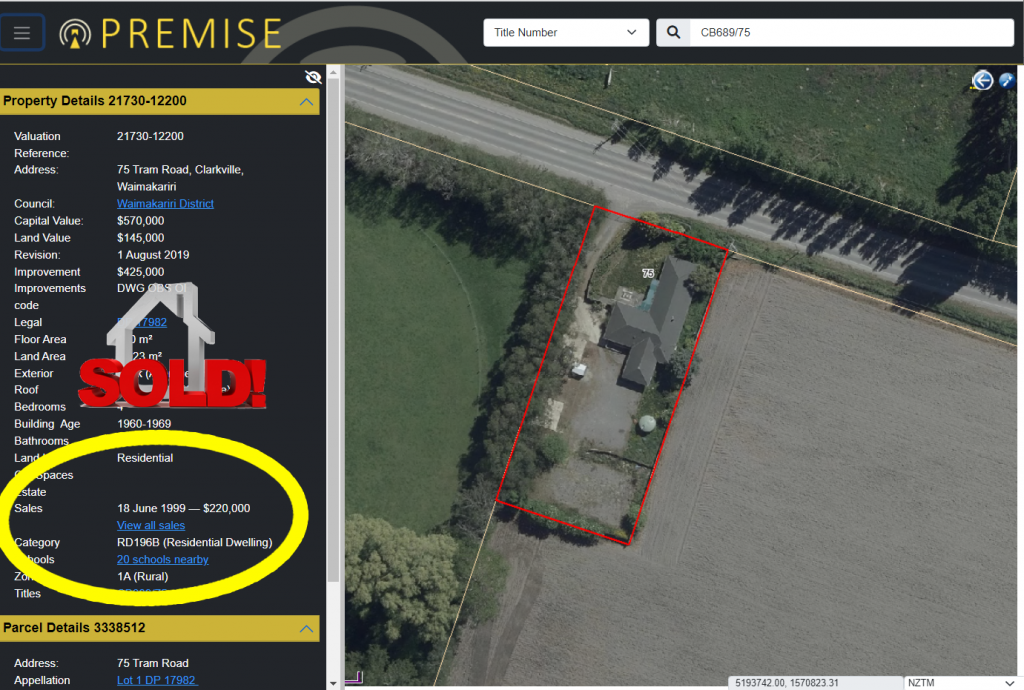Click the number 75 property label on map

[x=648, y=274]
